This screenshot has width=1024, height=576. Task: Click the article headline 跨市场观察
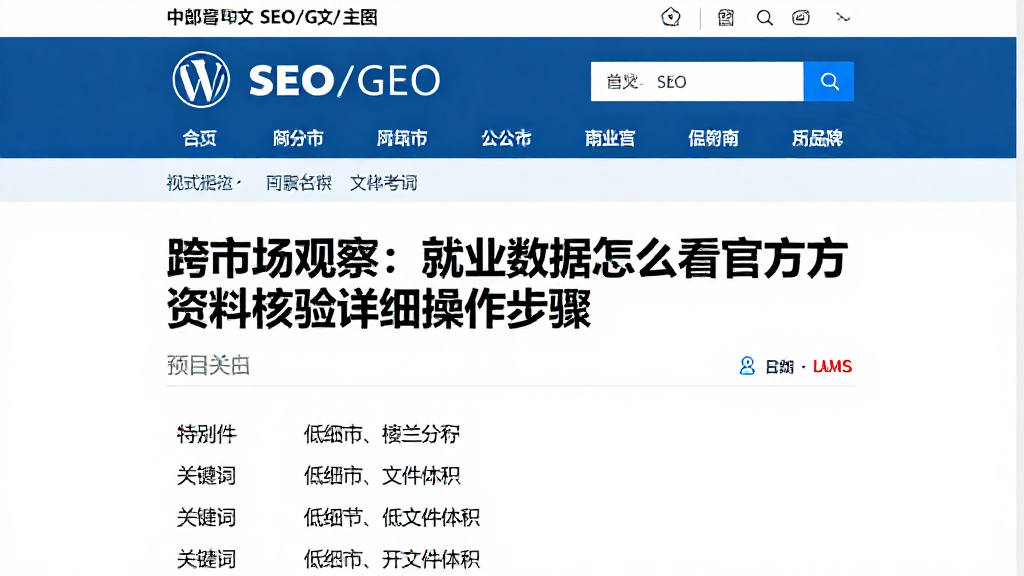507,283
